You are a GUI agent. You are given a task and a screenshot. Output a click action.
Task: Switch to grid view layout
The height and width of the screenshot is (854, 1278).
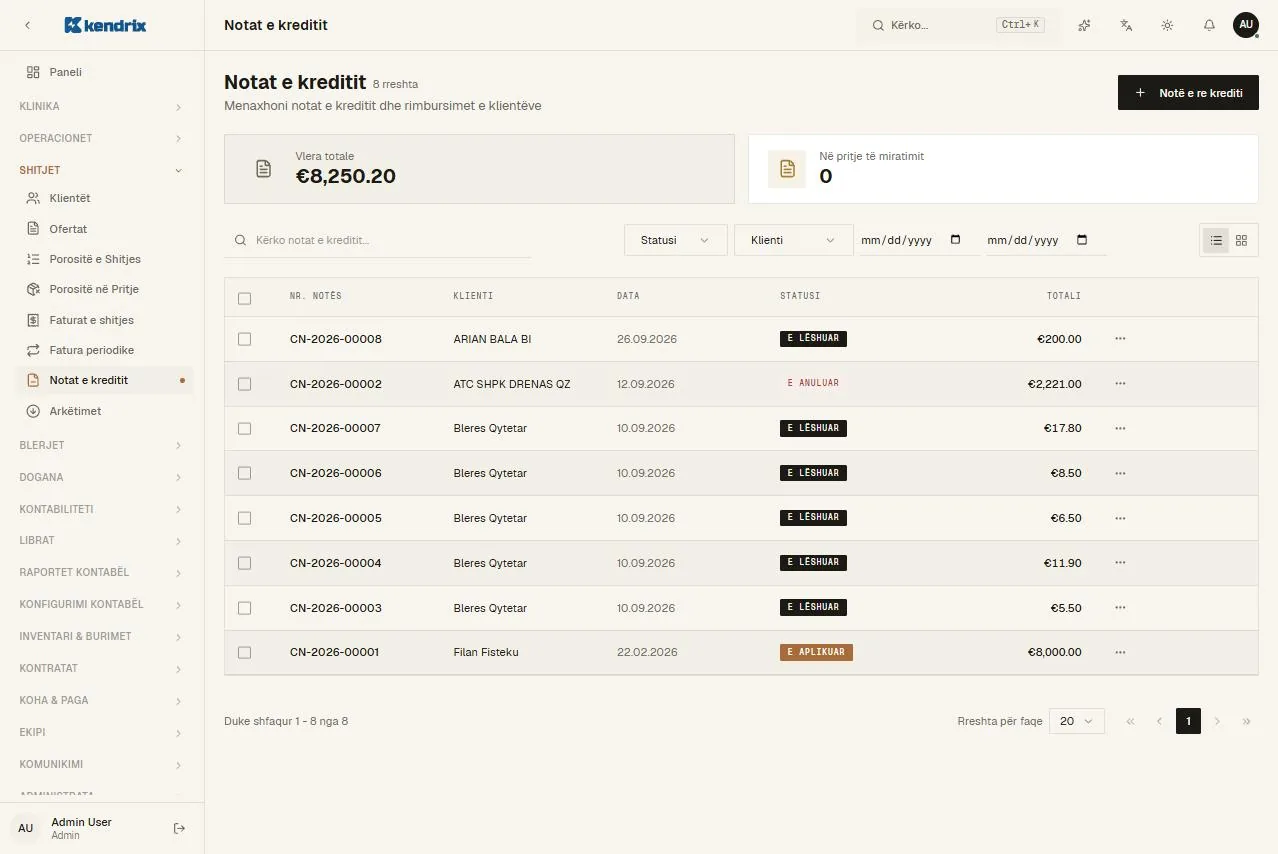pyautogui.click(x=1242, y=240)
